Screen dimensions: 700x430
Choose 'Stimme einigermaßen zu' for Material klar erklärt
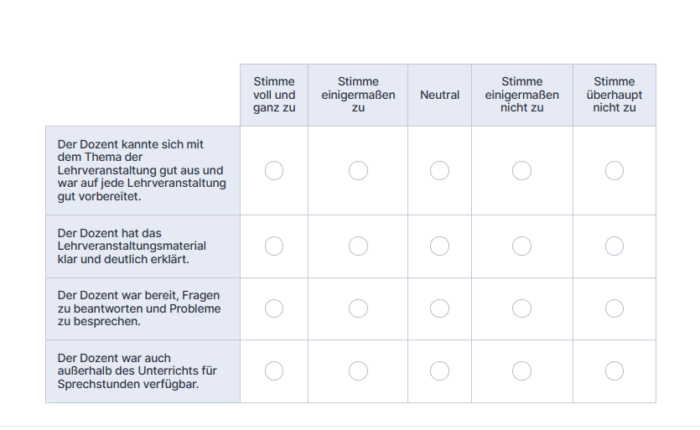[358, 246]
